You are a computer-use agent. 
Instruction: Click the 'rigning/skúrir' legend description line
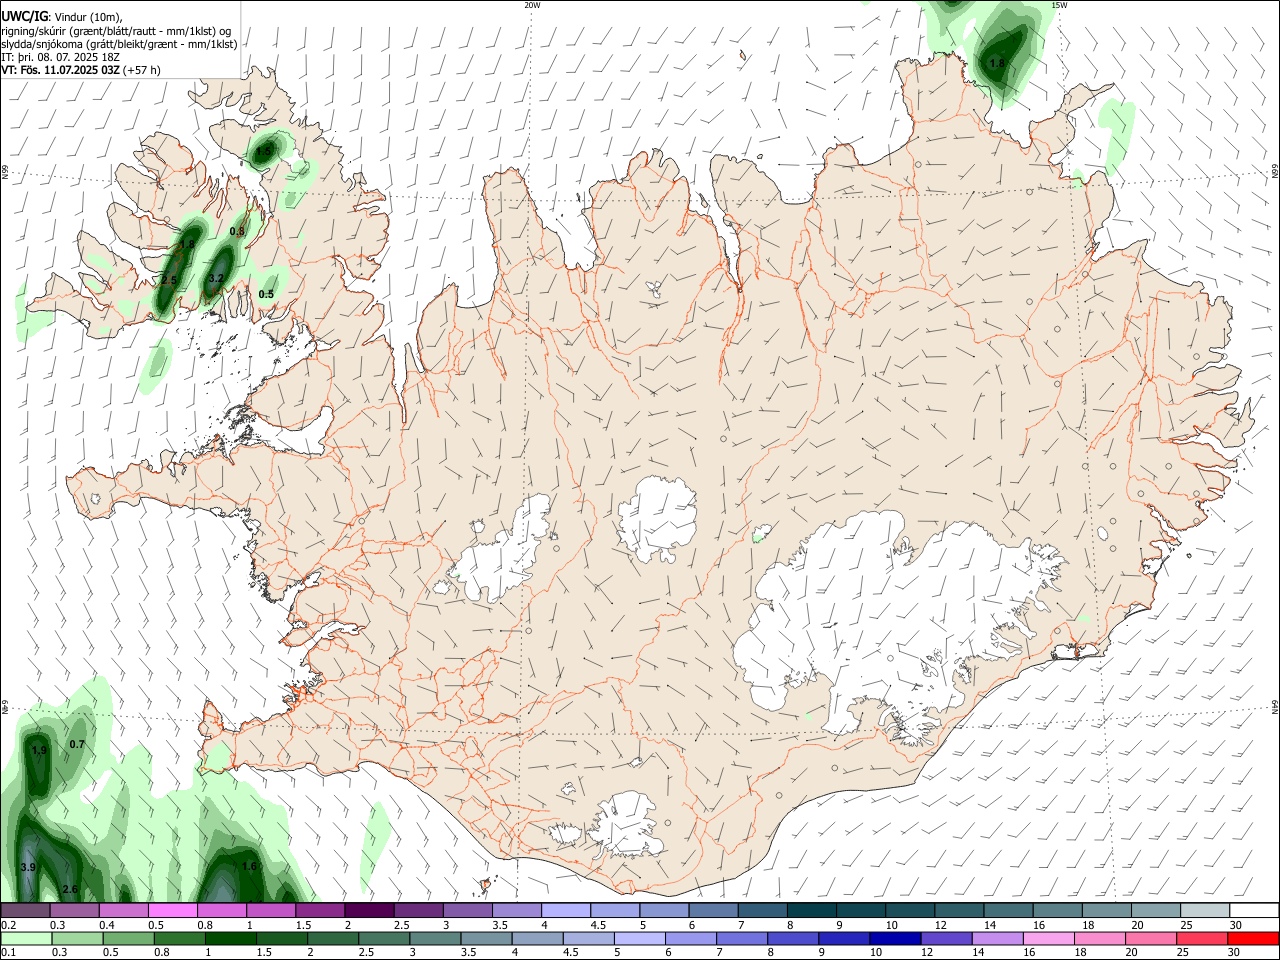click(116, 31)
